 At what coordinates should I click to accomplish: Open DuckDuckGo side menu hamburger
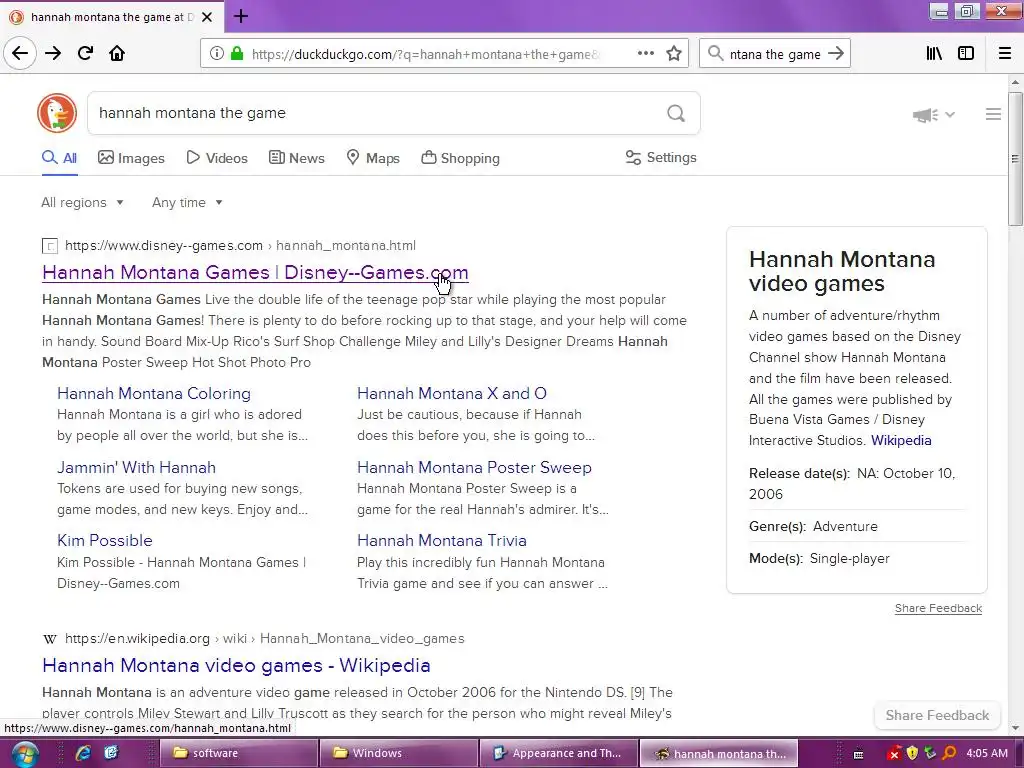tap(993, 114)
